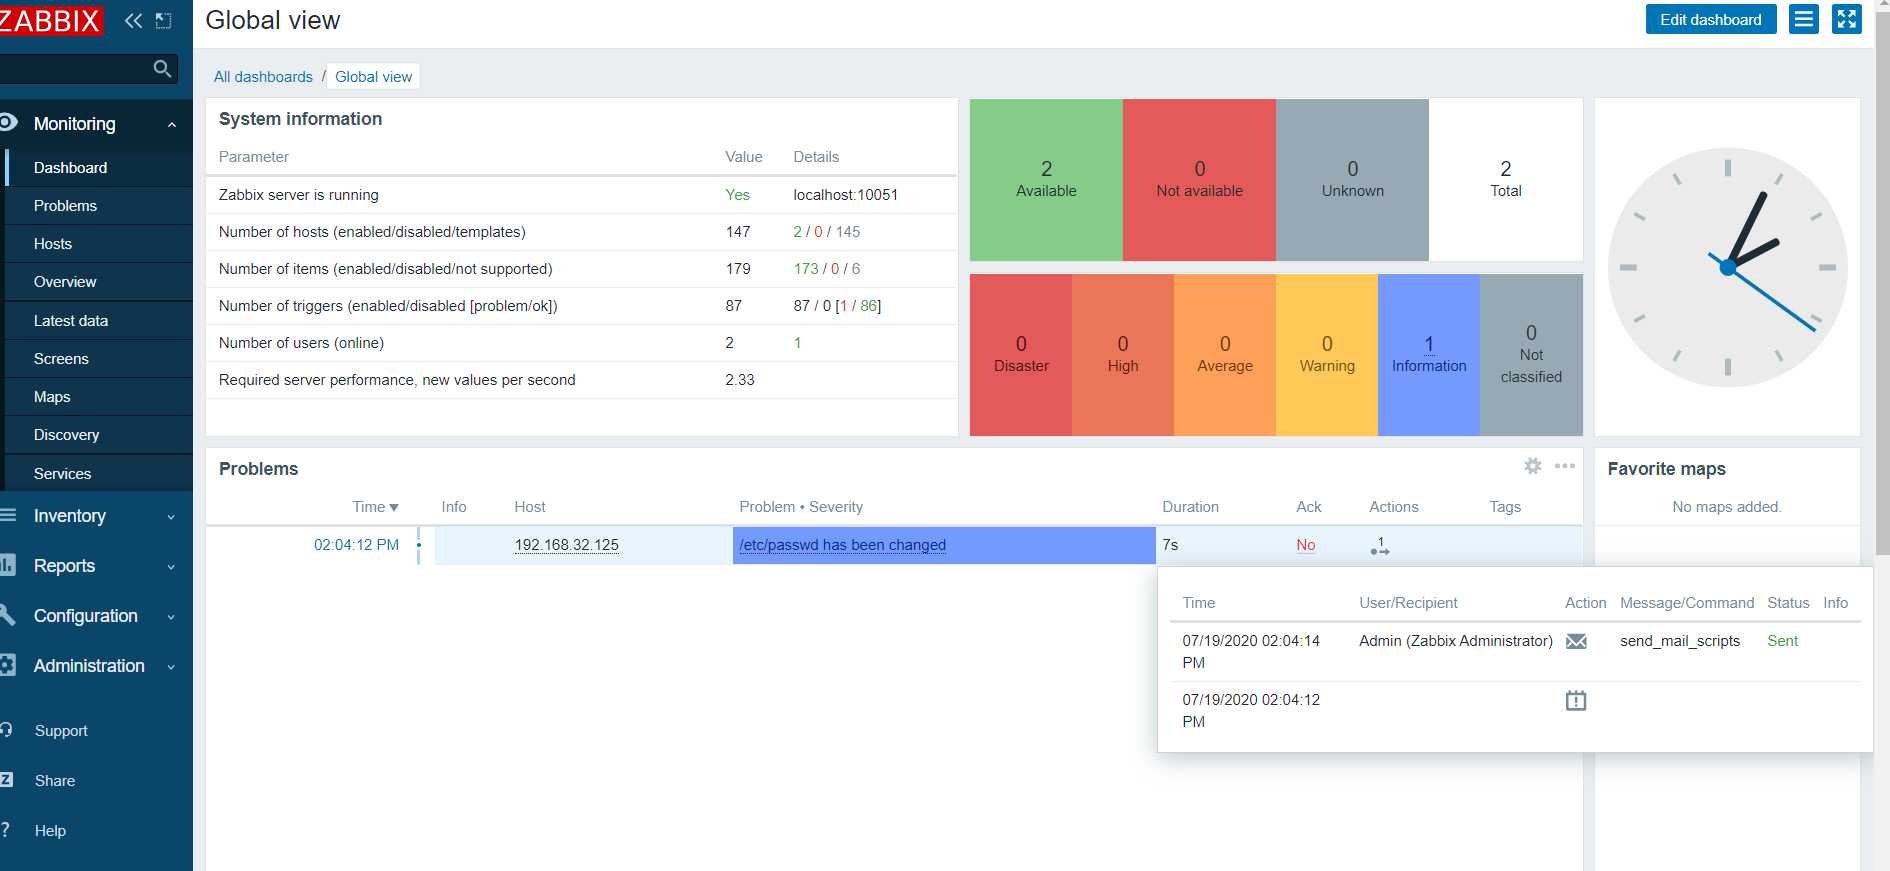Click 'Sent' status in actions popup

[1782, 641]
